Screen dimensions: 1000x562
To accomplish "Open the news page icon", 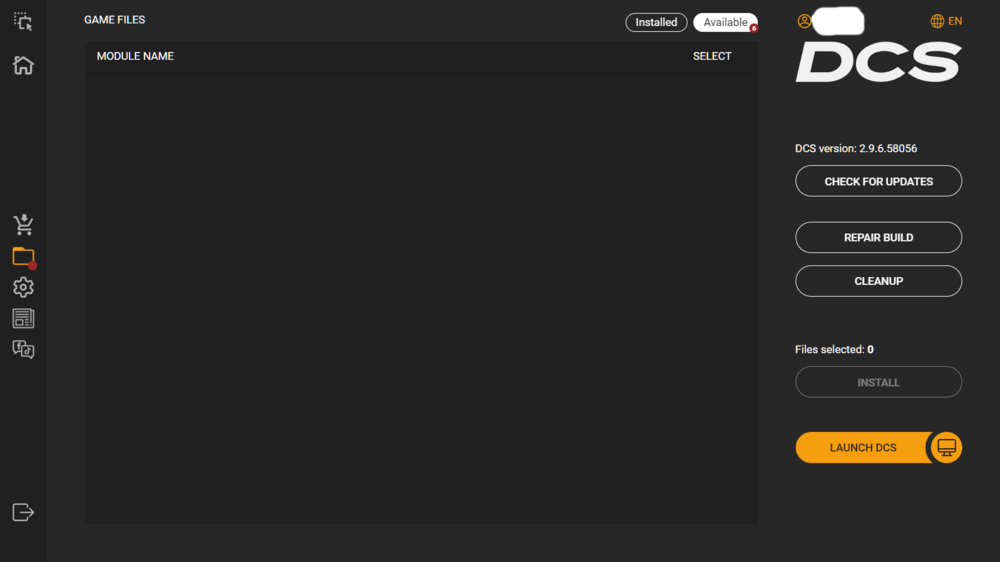I will tap(24, 318).
